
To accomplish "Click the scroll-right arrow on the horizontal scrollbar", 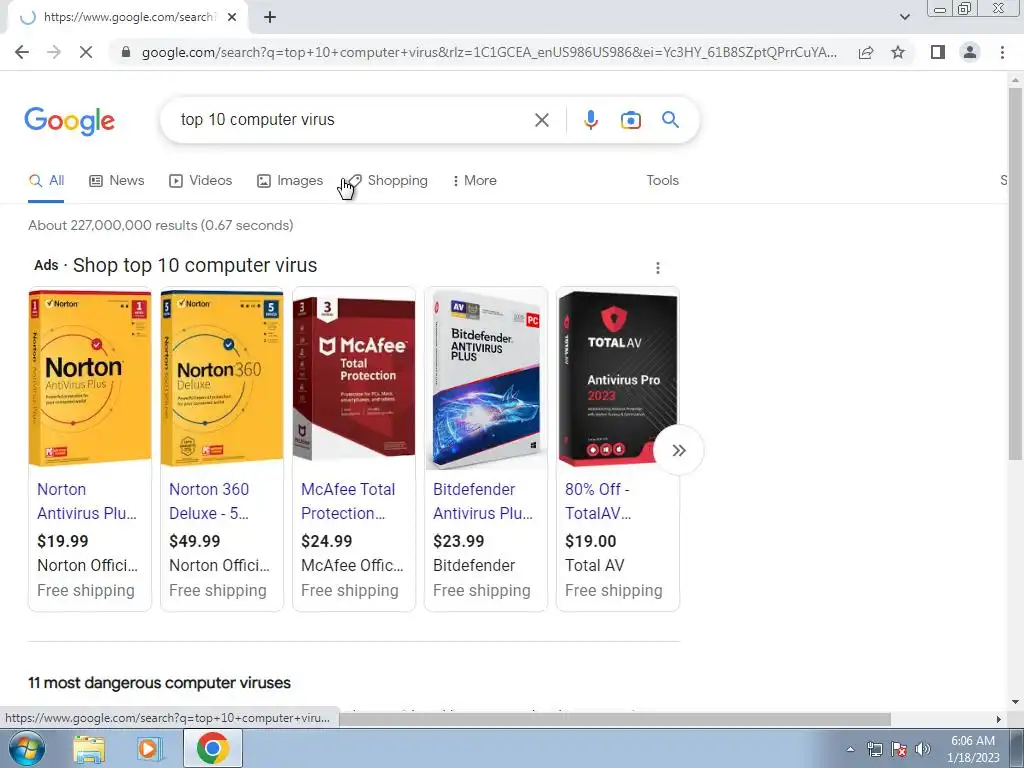I will click(999, 719).
